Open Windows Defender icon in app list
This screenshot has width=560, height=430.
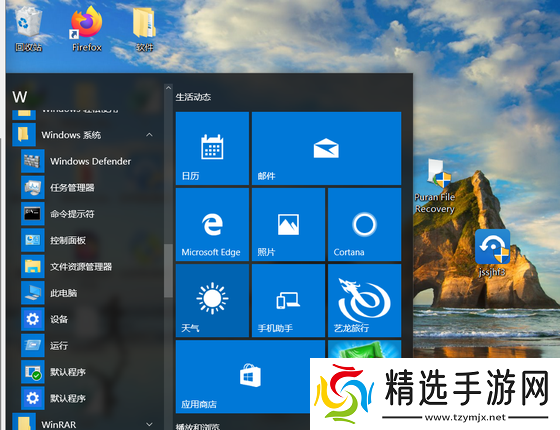32,161
